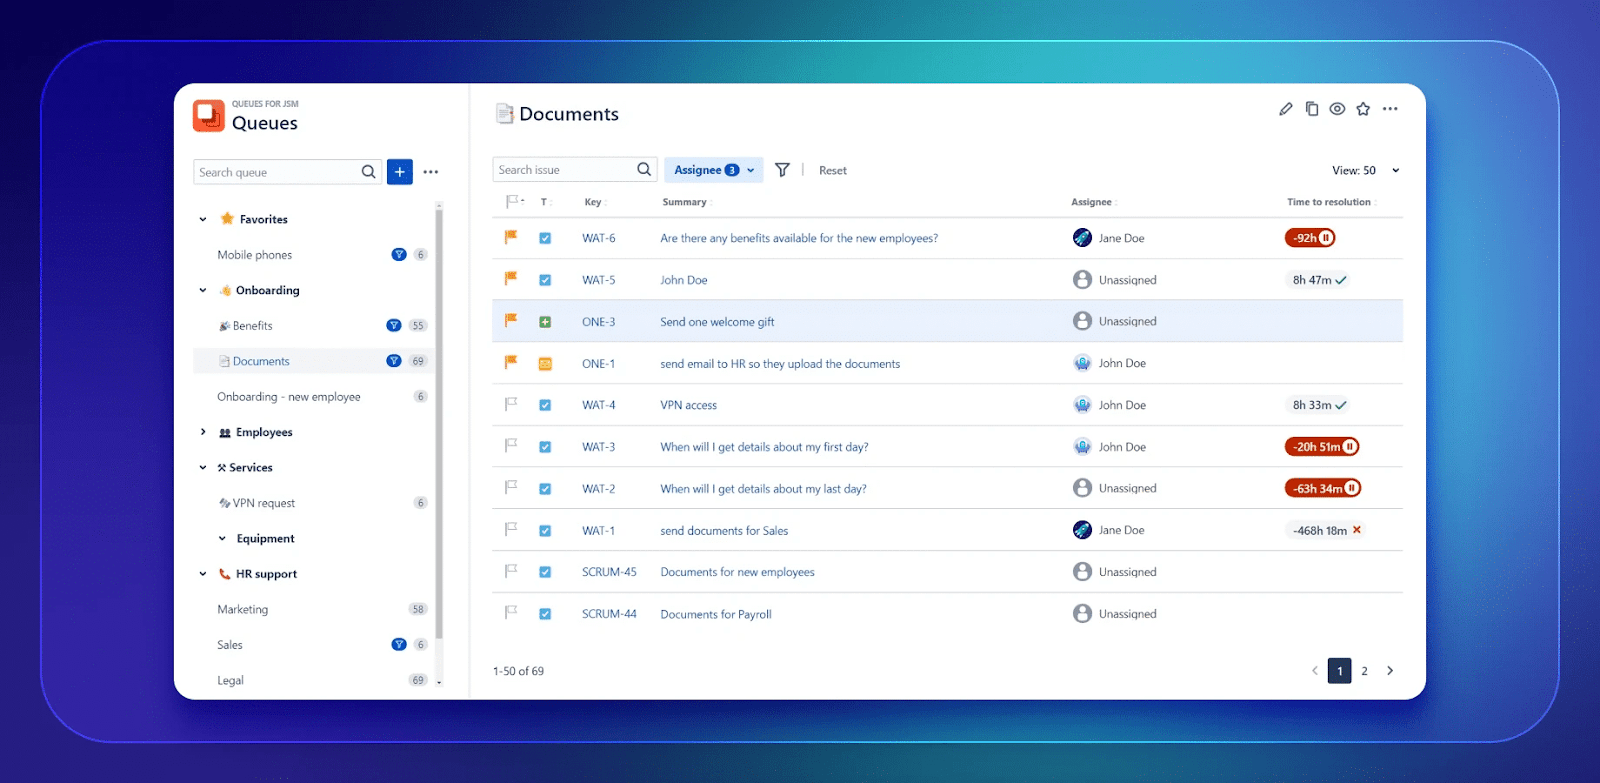Click 8h 47m completed SLA badge

tap(1318, 280)
